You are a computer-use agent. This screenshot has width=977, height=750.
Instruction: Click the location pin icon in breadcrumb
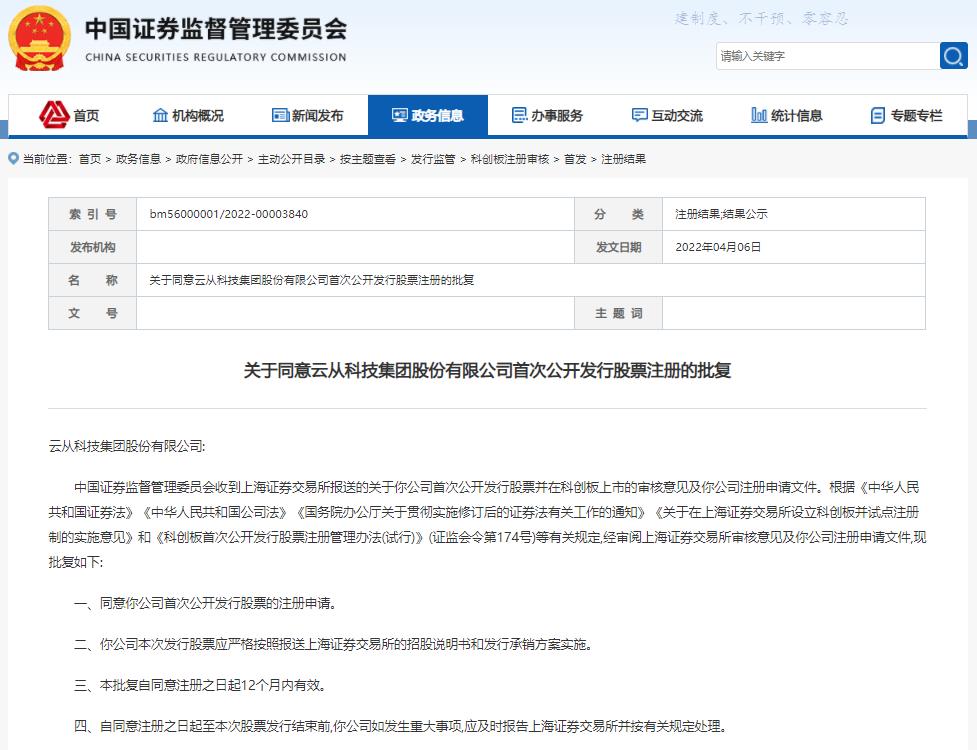pos(13,159)
